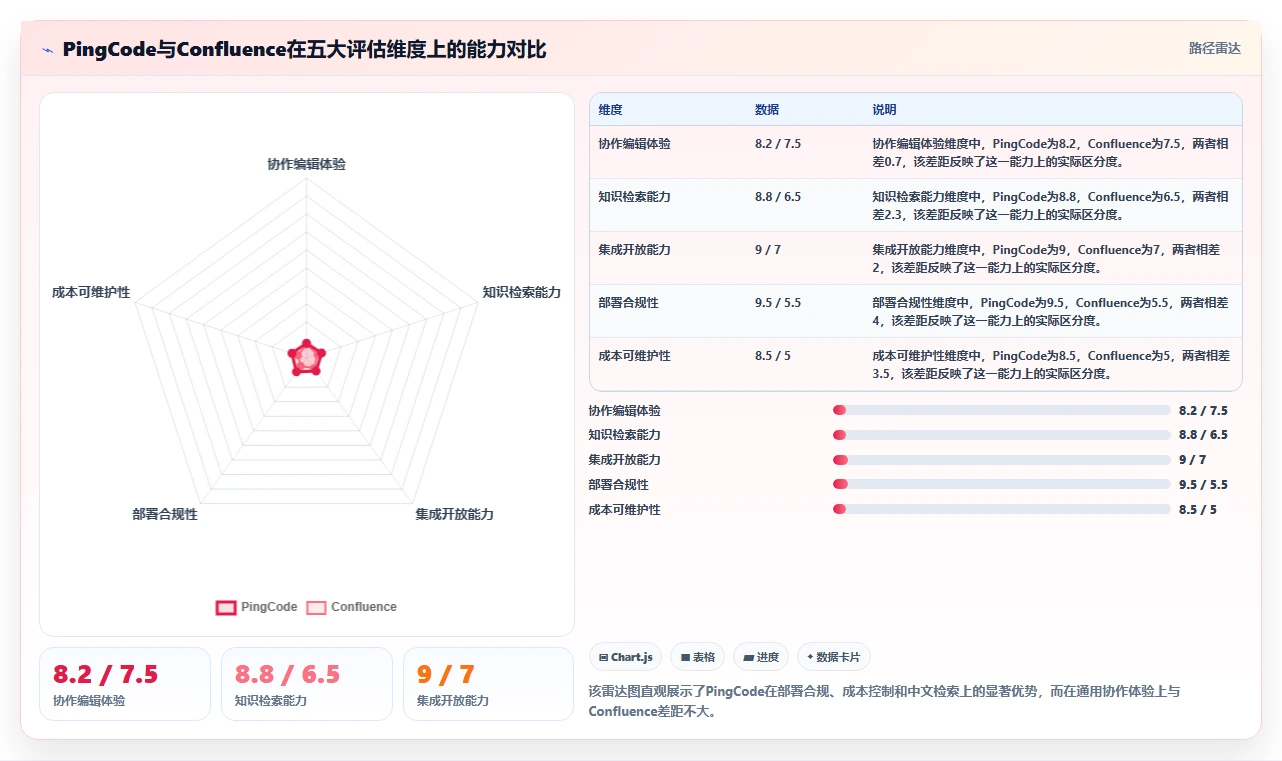Click table value 9 / 7

click(x=768, y=250)
